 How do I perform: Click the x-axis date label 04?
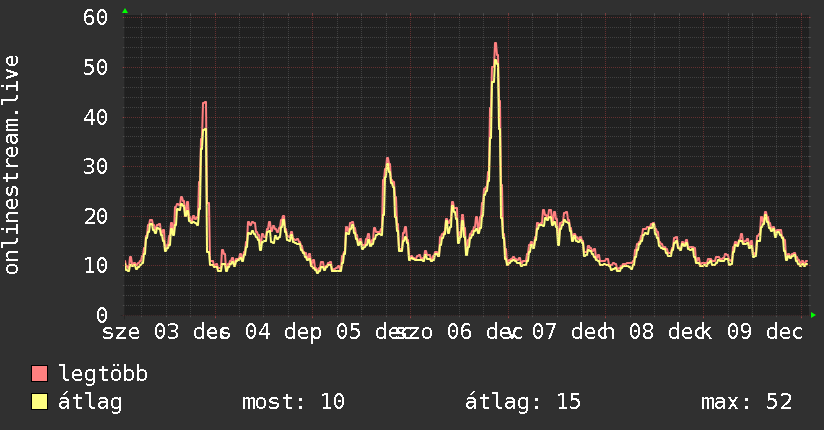pos(258,332)
